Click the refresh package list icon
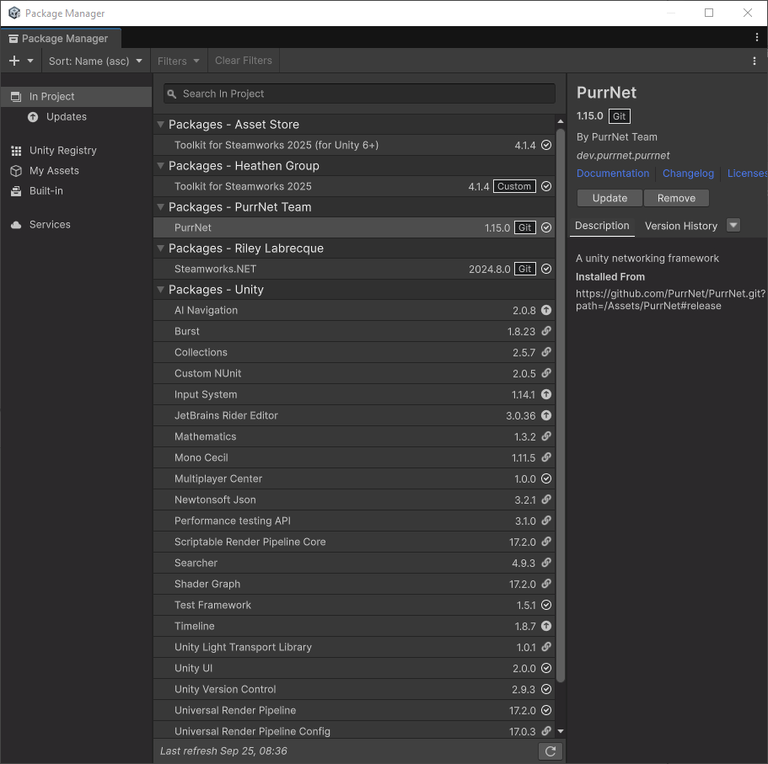Image resolution: width=768 pixels, height=764 pixels. (x=550, y=751)
